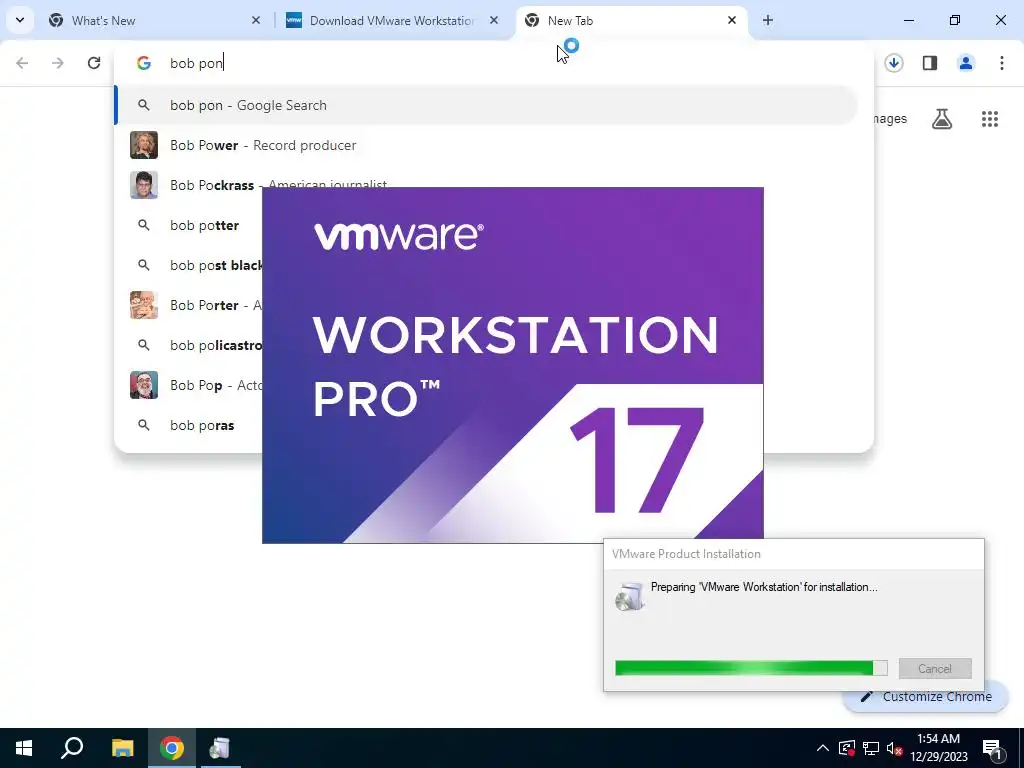Click the VMware installer disc icon

pos(630,596)
